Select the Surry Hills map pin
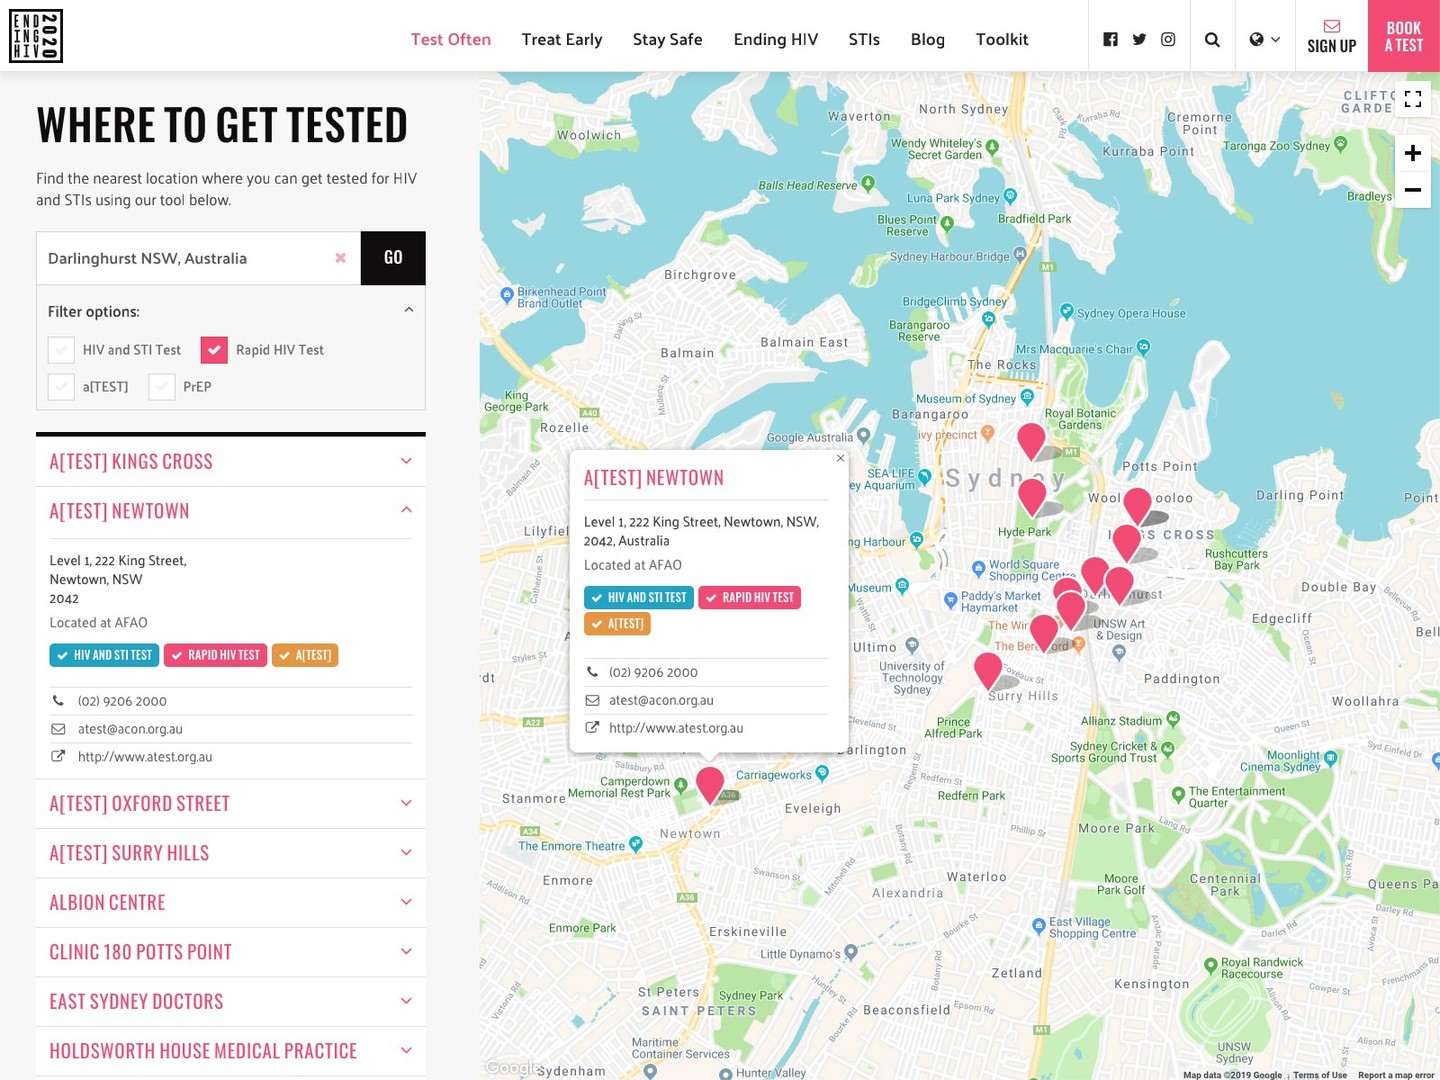Image resolution: width=1440 pixels, height=1080 pixels. 988,669
